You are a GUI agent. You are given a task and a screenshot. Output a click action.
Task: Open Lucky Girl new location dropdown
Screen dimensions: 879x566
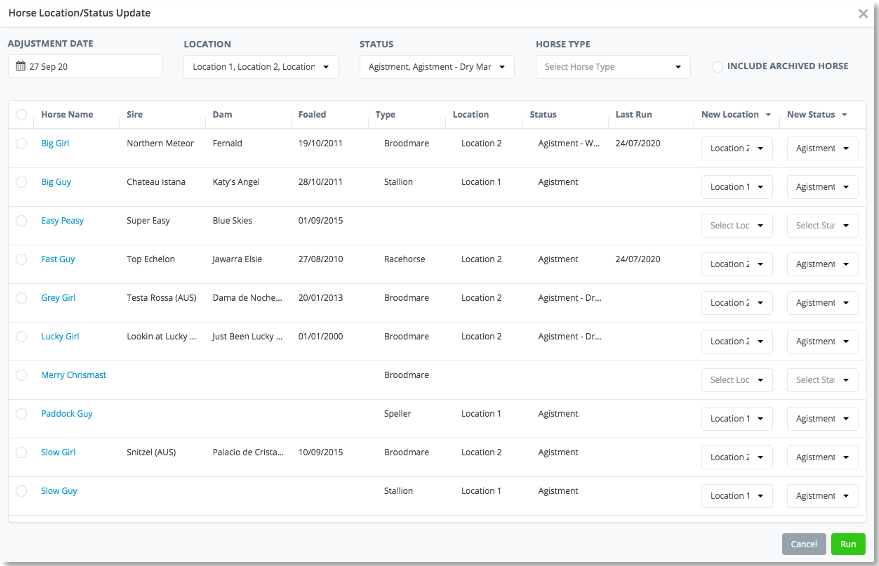point(737,342)
